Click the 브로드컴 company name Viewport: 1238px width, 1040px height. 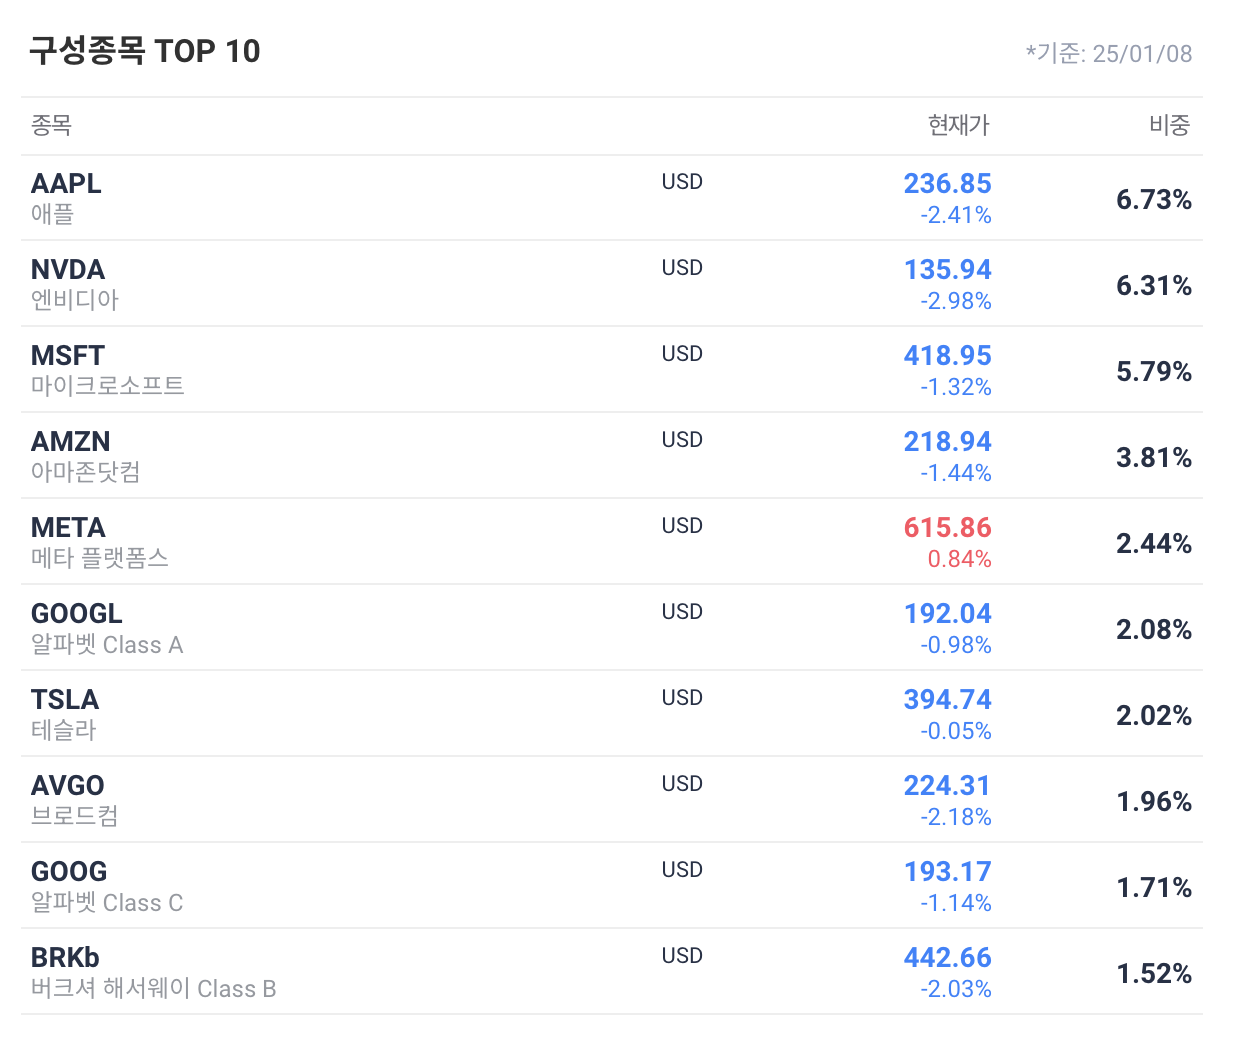click(75, 816)
